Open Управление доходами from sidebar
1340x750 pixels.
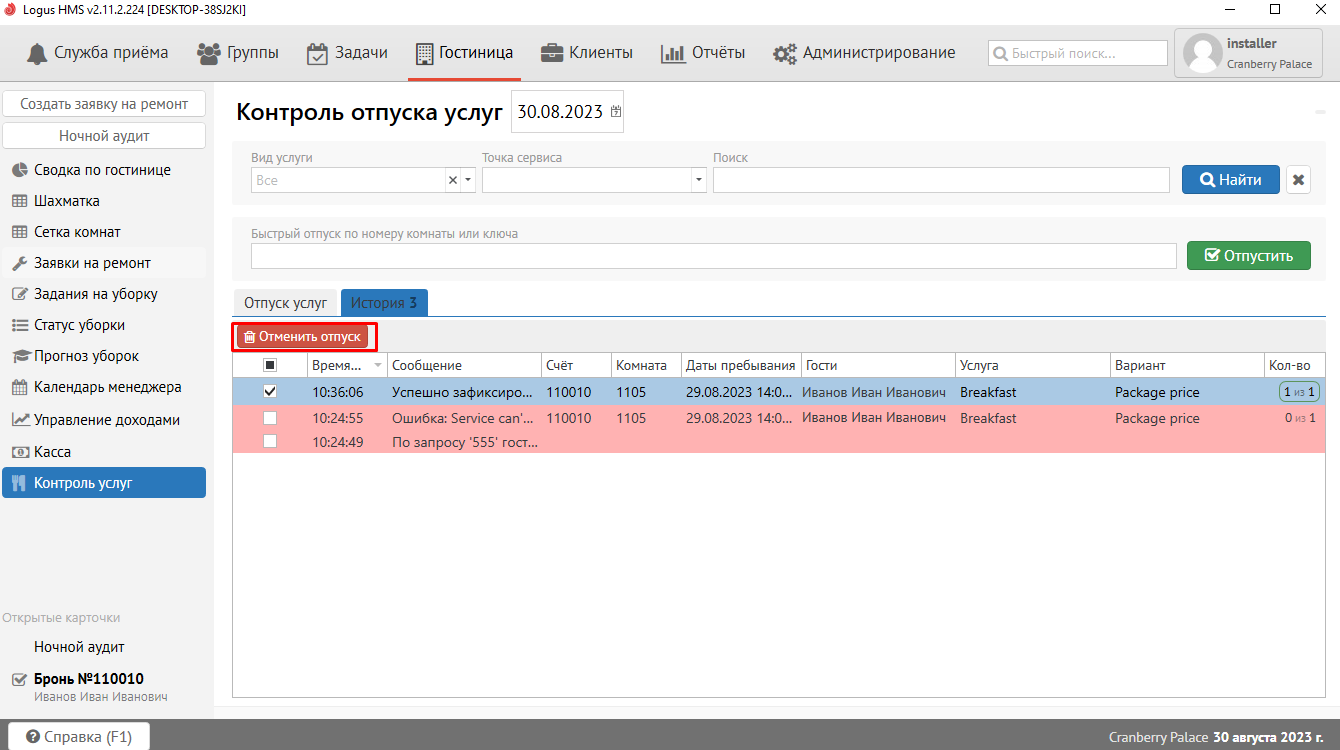coord(107,420)
